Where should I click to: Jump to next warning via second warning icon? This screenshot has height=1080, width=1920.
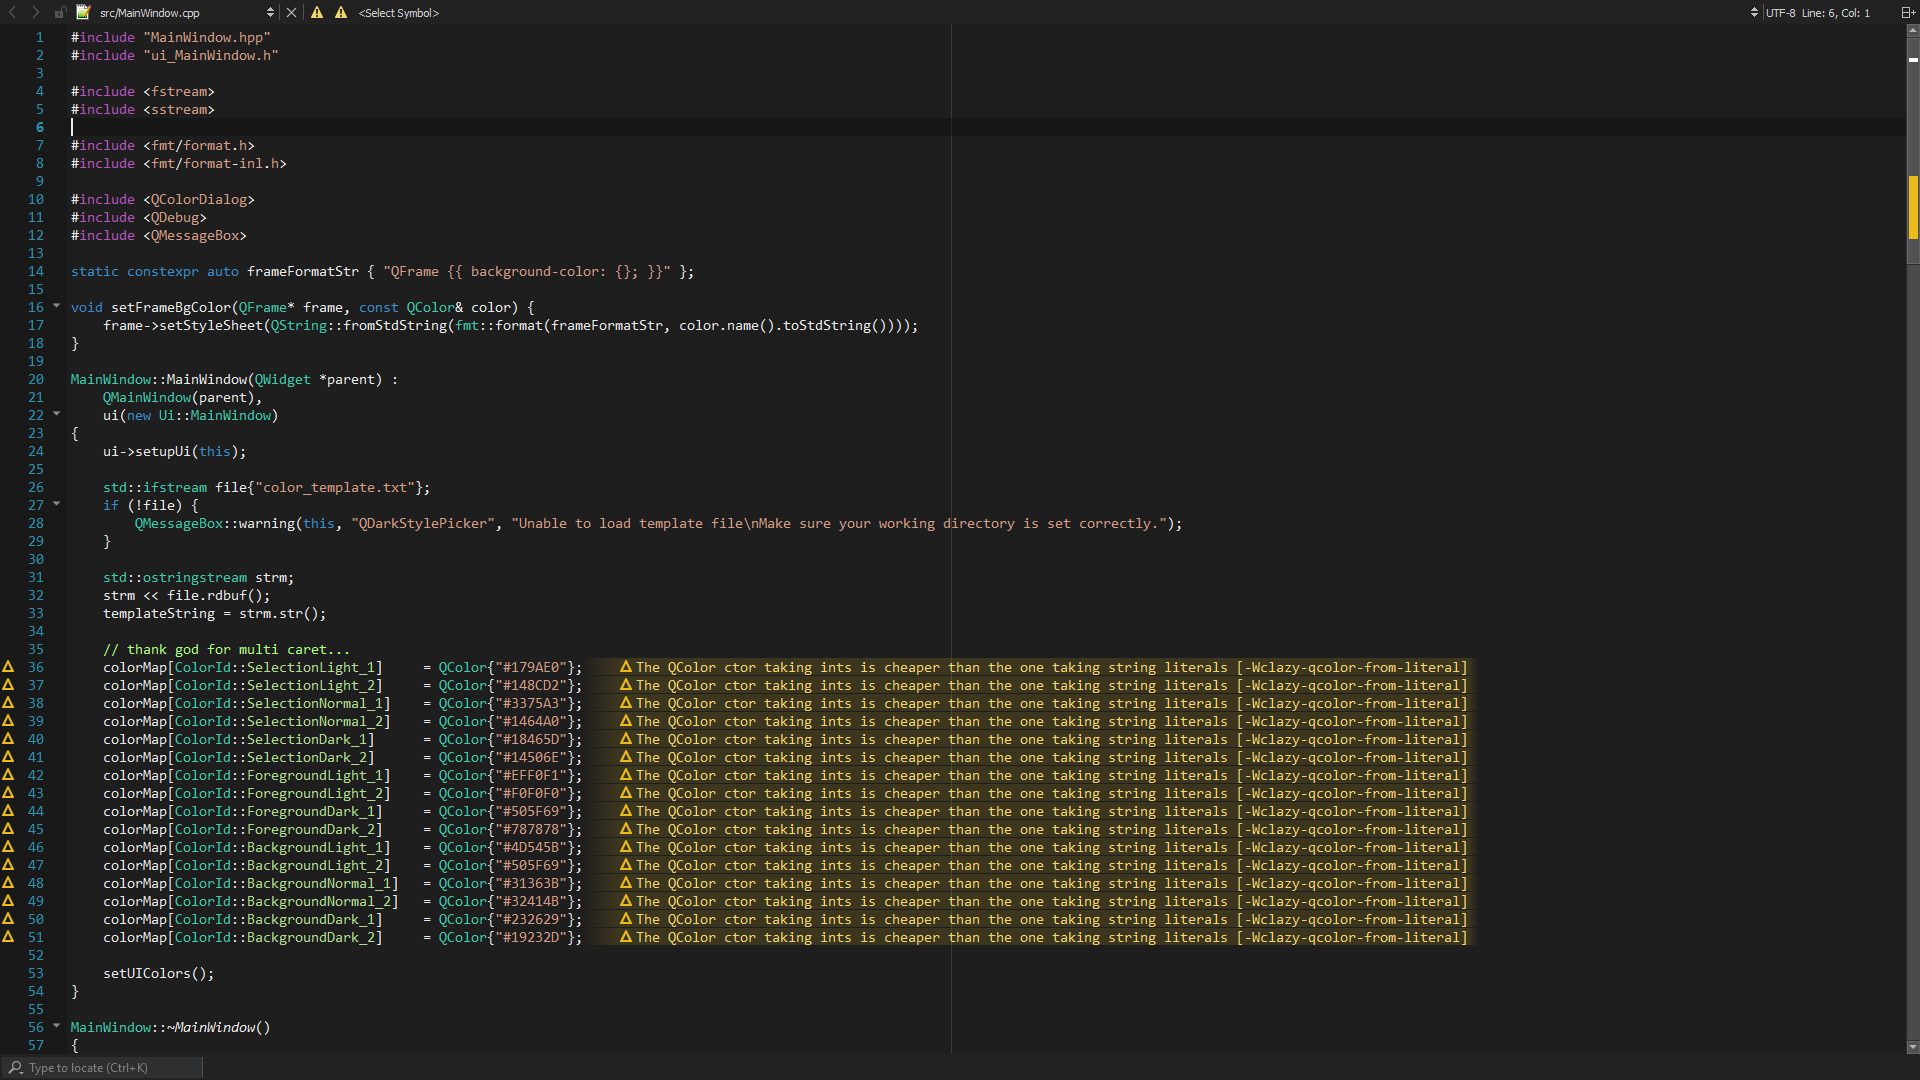click(x=341, y=12)
